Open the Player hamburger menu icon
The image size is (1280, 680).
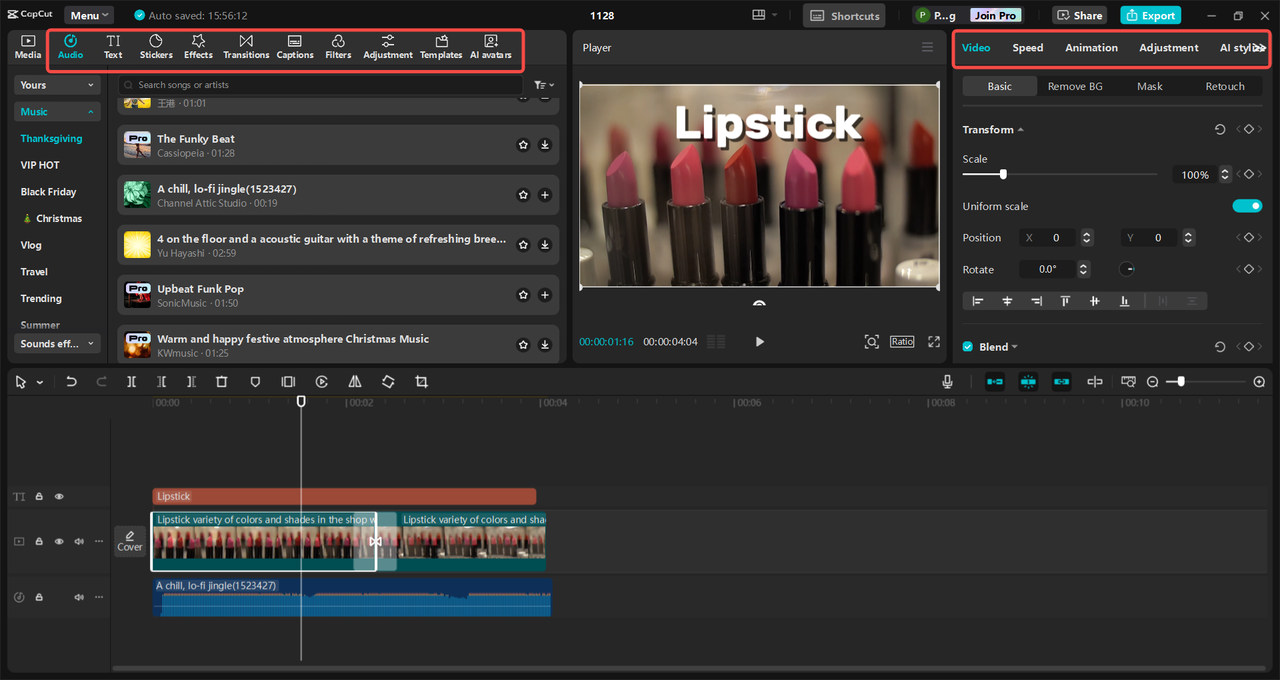[x=927, y=48]
